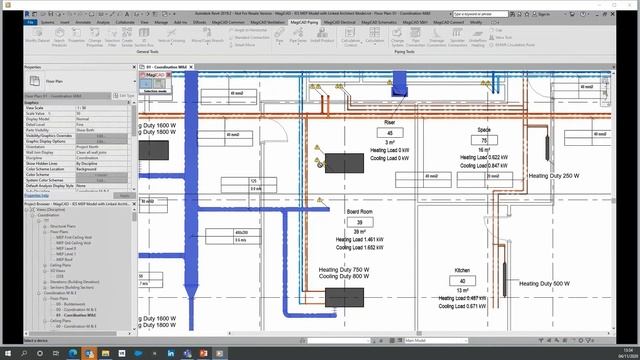Switch to the MagiCAD Ventilation tab
640x360 pixels.
point(268,22)
